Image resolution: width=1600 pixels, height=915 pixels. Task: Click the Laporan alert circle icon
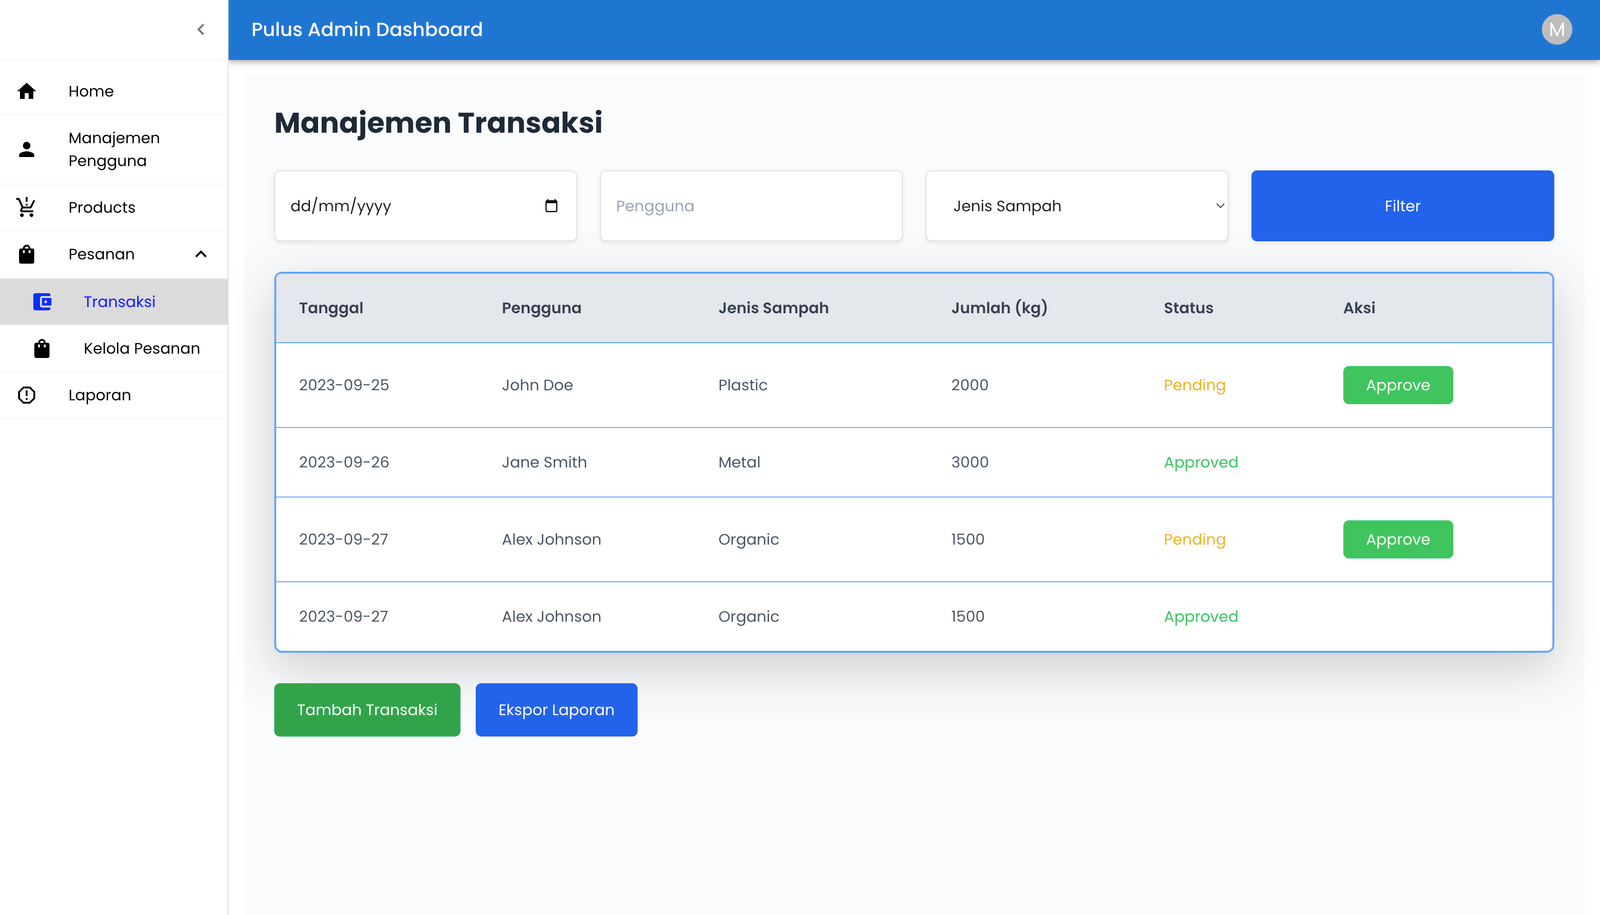(27, 395)
